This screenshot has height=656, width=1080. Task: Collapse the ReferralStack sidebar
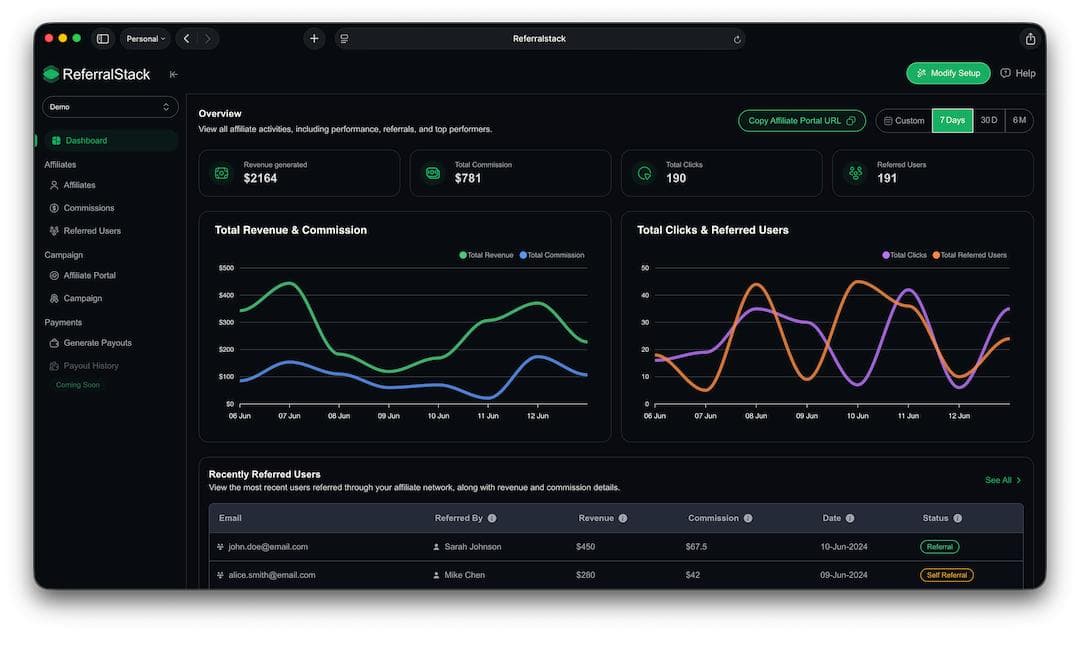174,74
